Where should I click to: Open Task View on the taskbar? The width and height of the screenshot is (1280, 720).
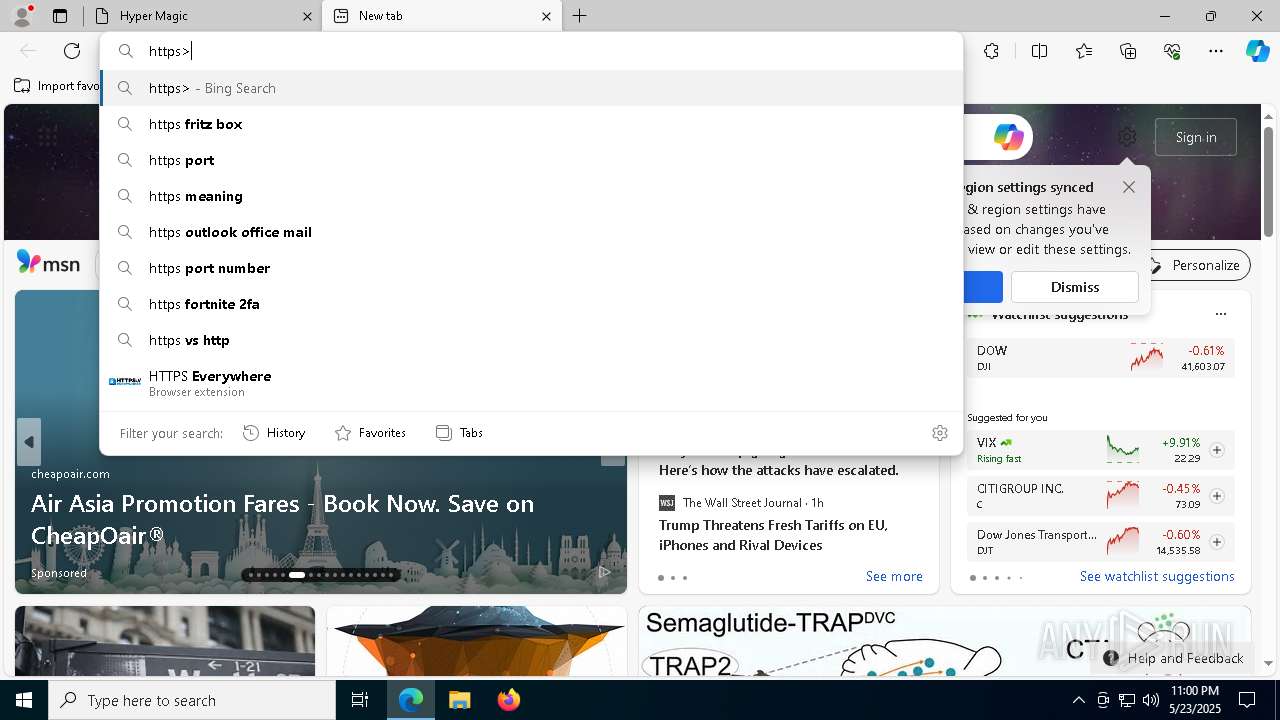pos(360,700)
